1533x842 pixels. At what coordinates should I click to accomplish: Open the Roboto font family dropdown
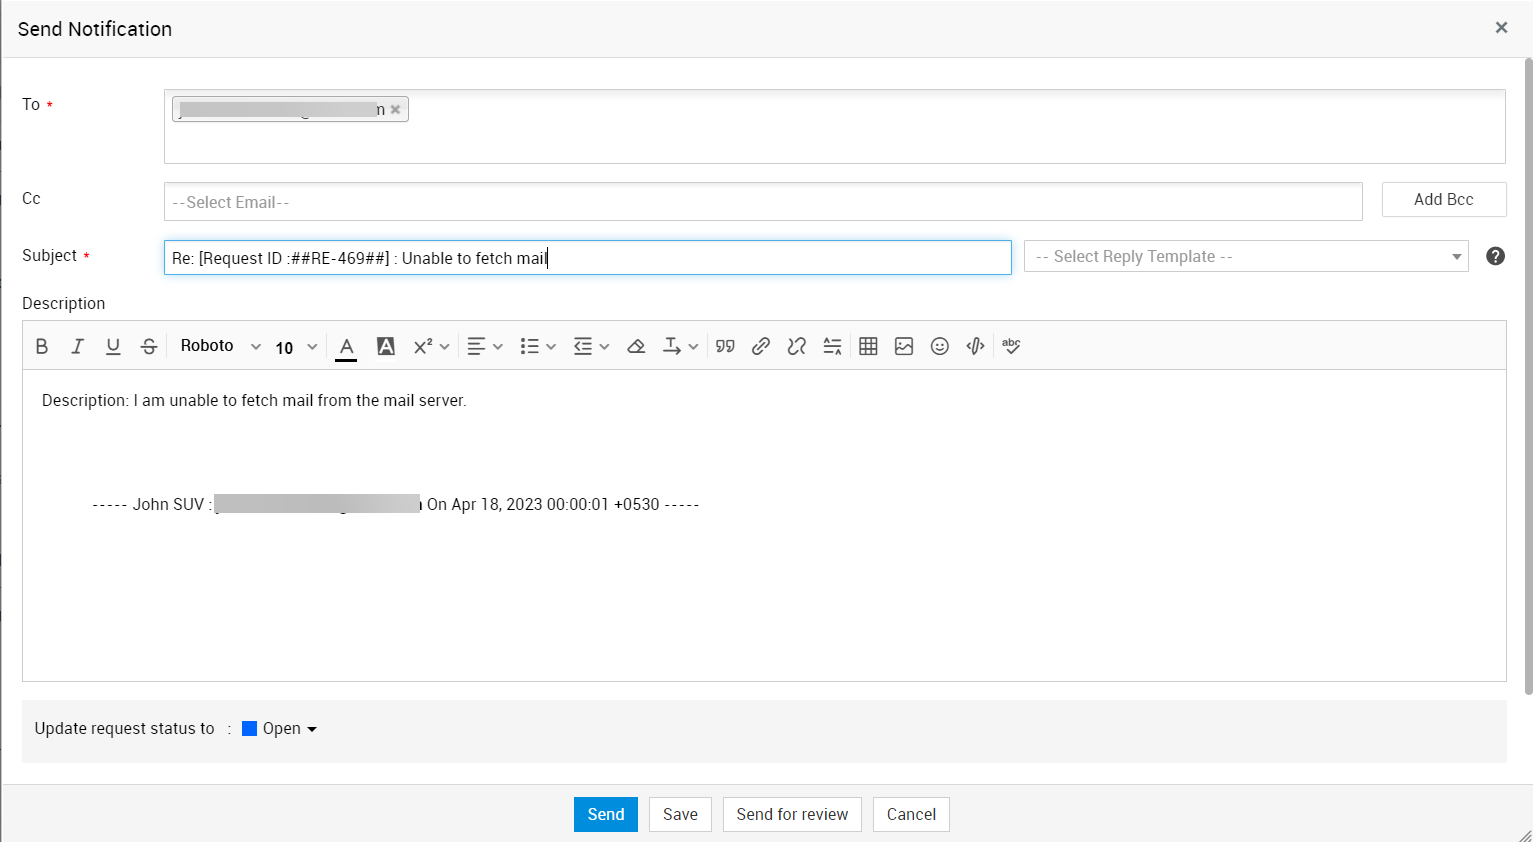(x=220, y=346)
